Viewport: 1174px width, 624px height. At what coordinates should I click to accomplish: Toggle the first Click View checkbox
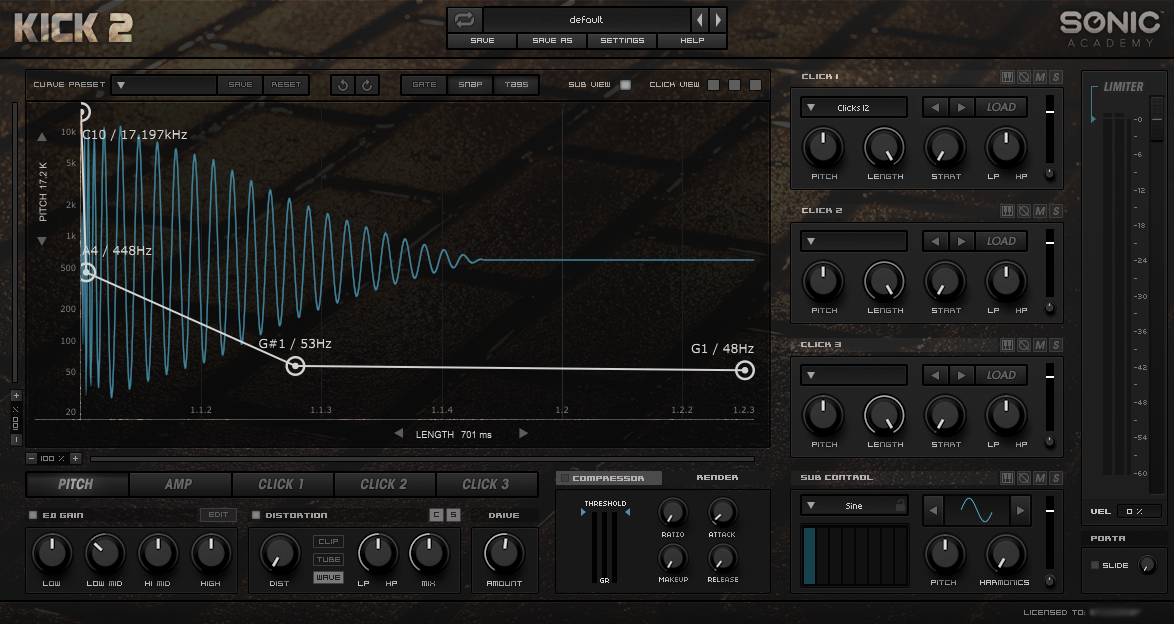714,85
